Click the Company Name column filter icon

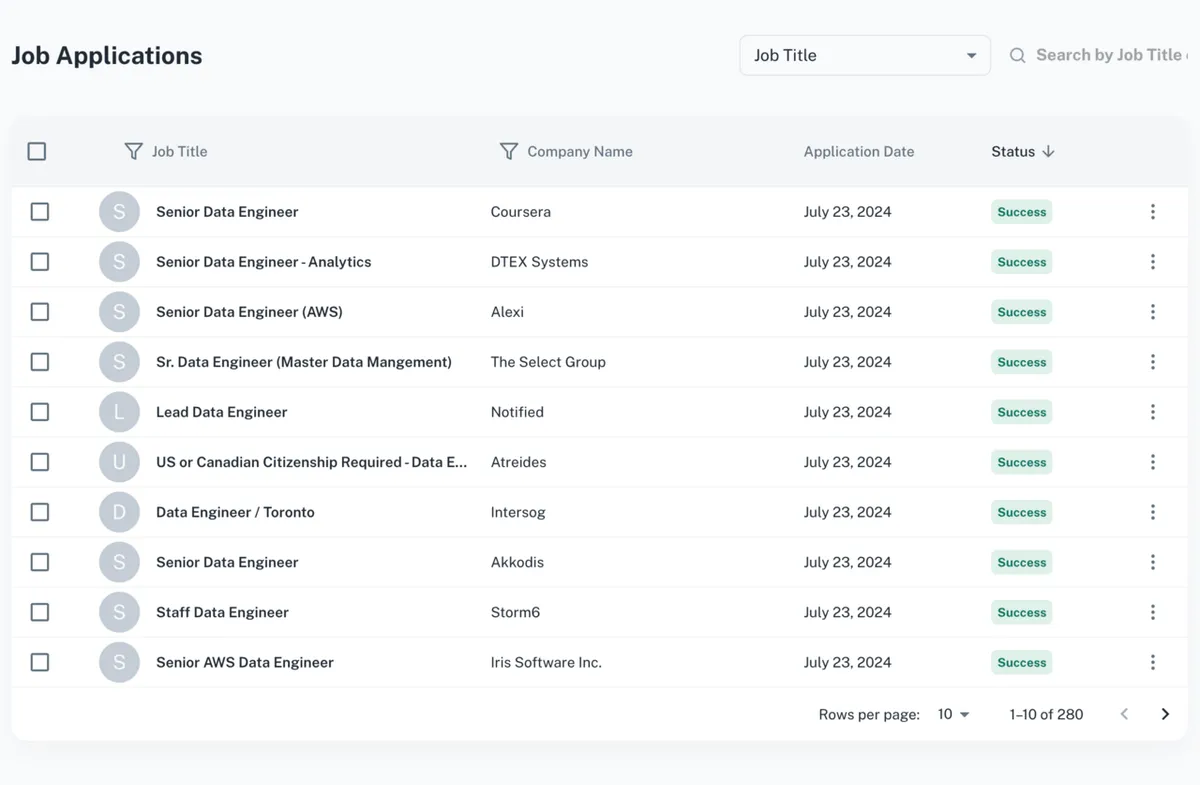pyautogui.click(x=508, y=151)
